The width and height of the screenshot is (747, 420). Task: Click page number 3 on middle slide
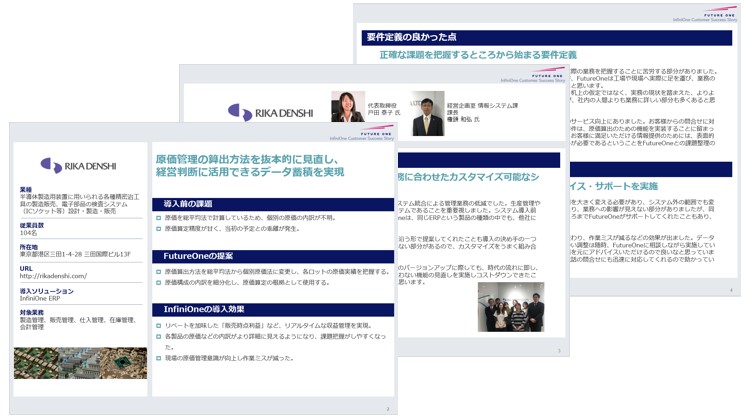[x=559, y=351]
